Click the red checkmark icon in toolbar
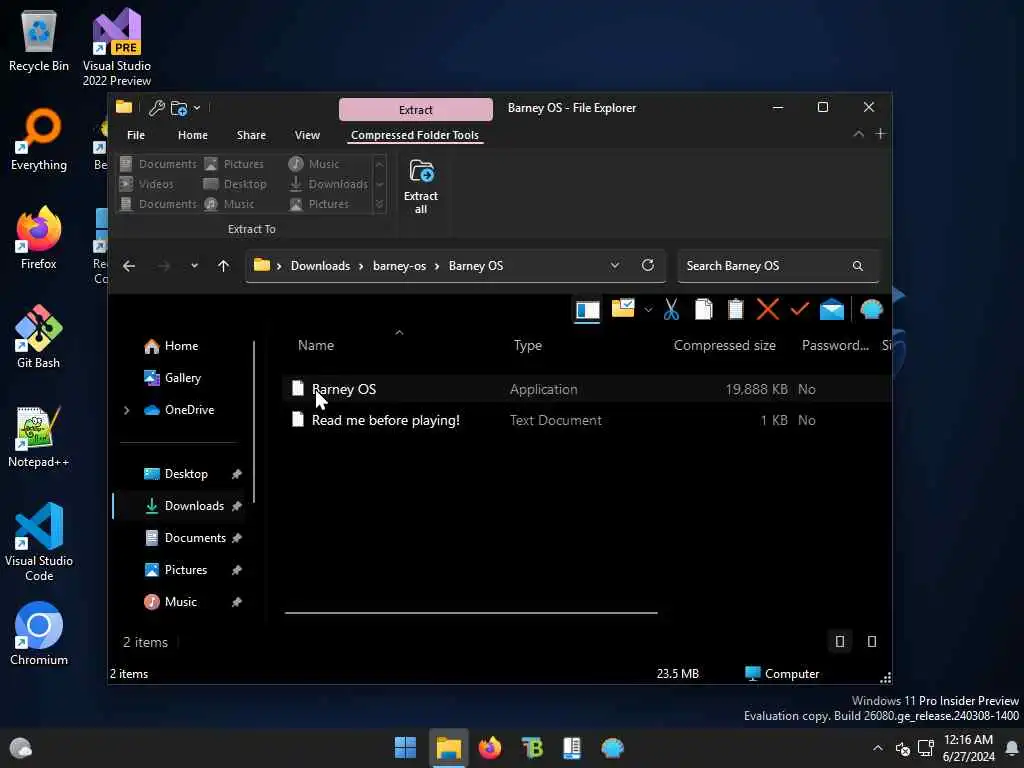 click(x=799, y=308)
